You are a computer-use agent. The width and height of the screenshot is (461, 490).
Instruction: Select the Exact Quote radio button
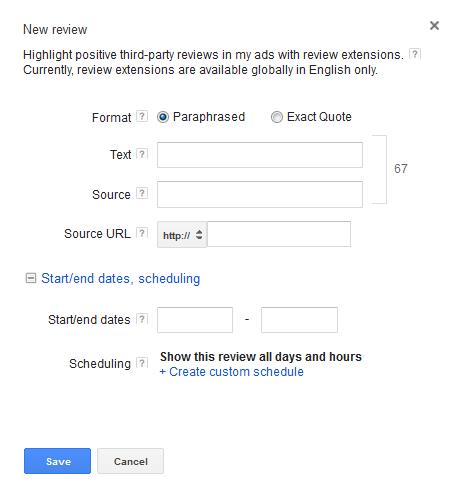[277, 117]
